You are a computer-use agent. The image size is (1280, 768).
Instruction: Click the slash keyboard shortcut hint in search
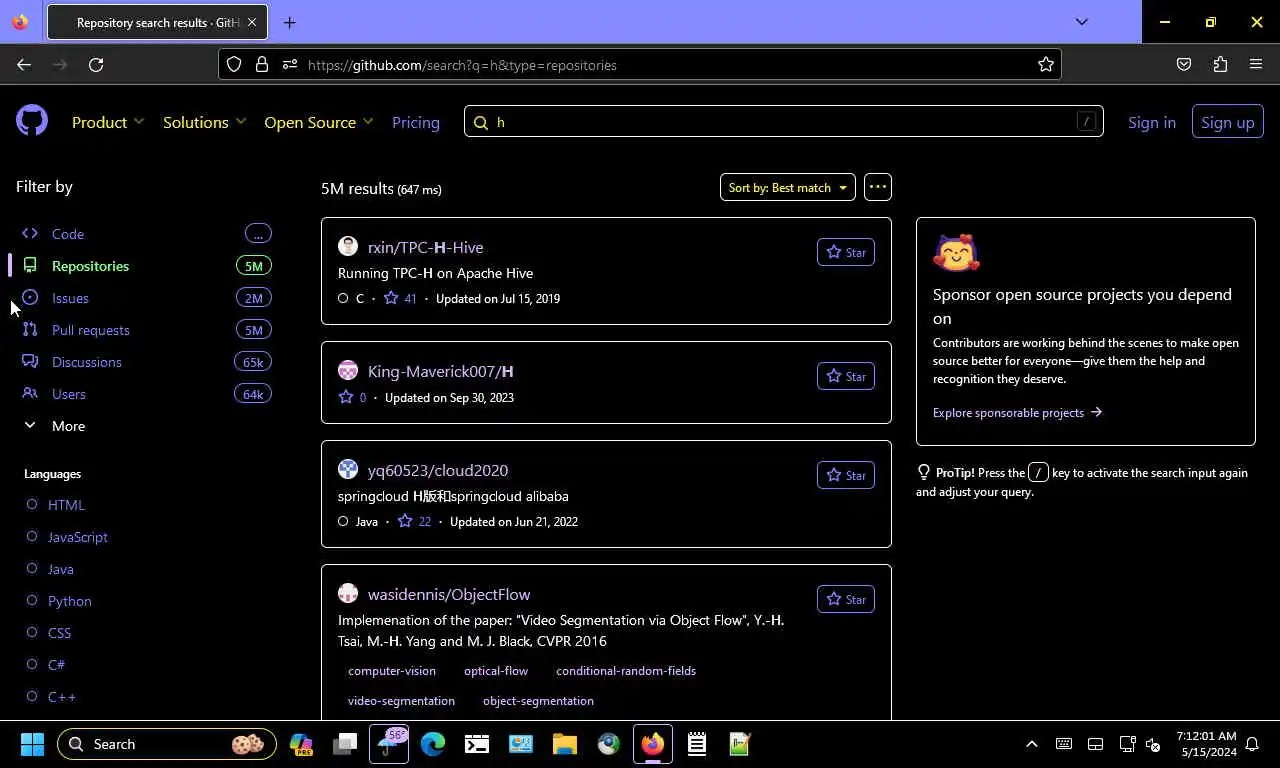(x=1086, y=121)
